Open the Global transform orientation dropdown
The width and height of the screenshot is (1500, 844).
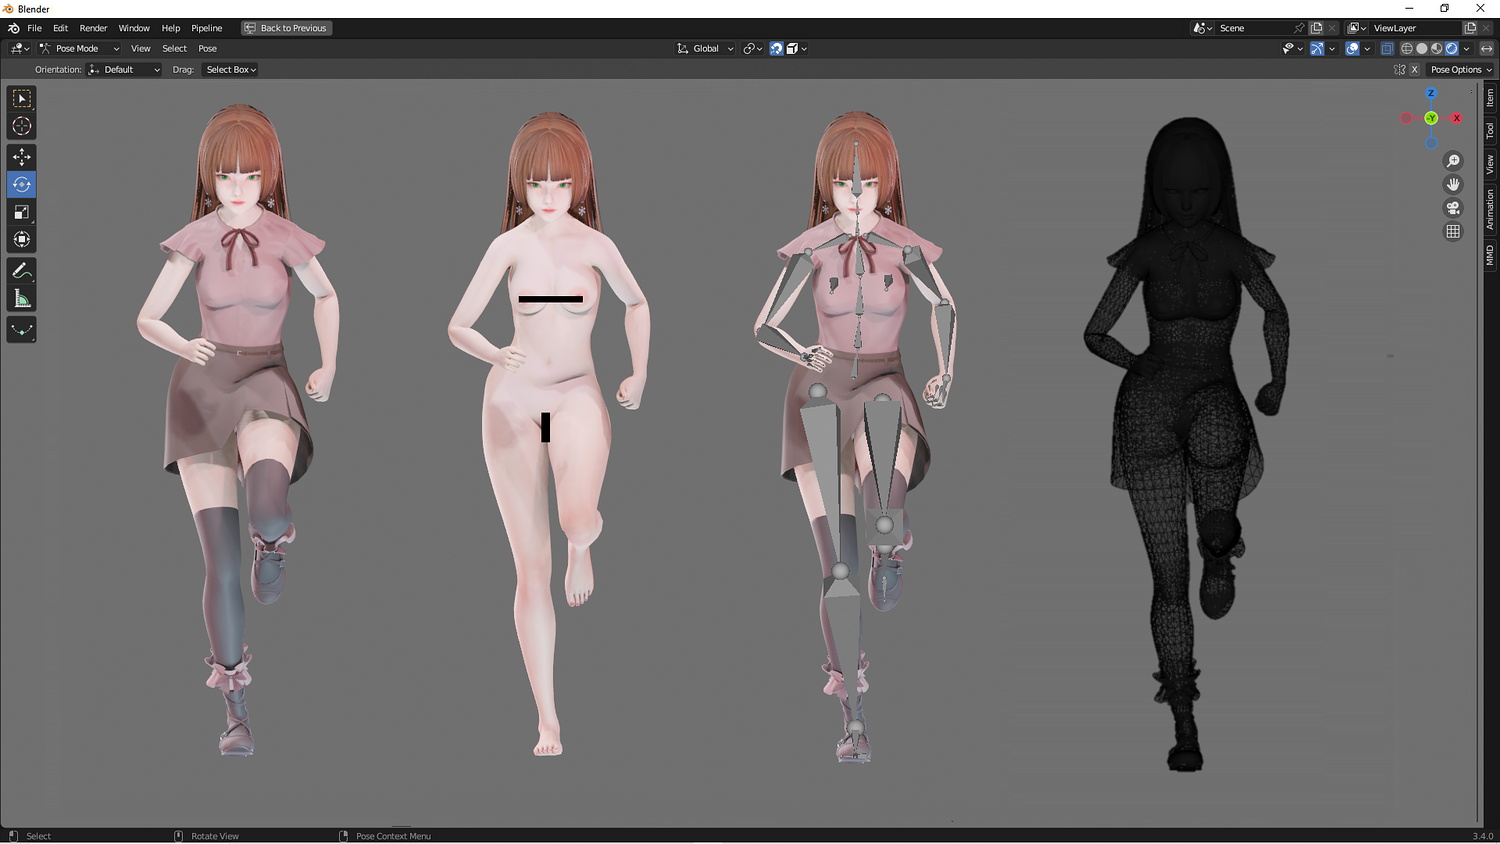pos(705,48)
